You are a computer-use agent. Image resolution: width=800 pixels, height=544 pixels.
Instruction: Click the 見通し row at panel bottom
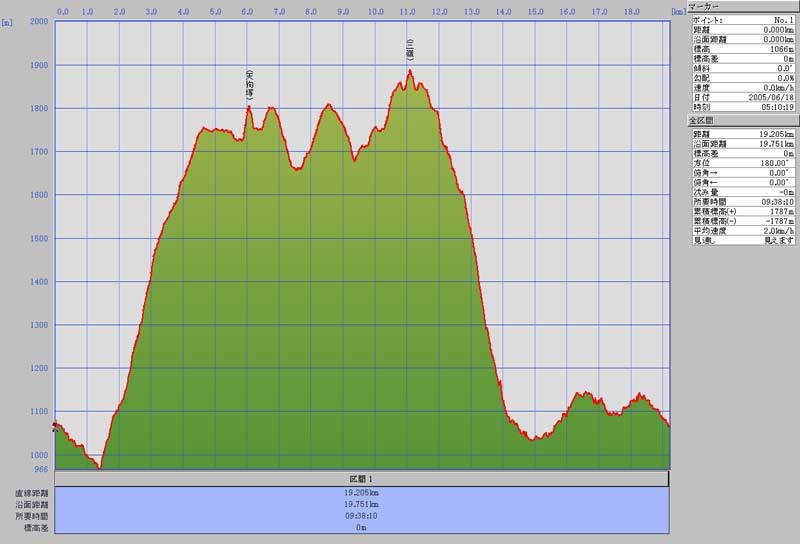[743, 240]
